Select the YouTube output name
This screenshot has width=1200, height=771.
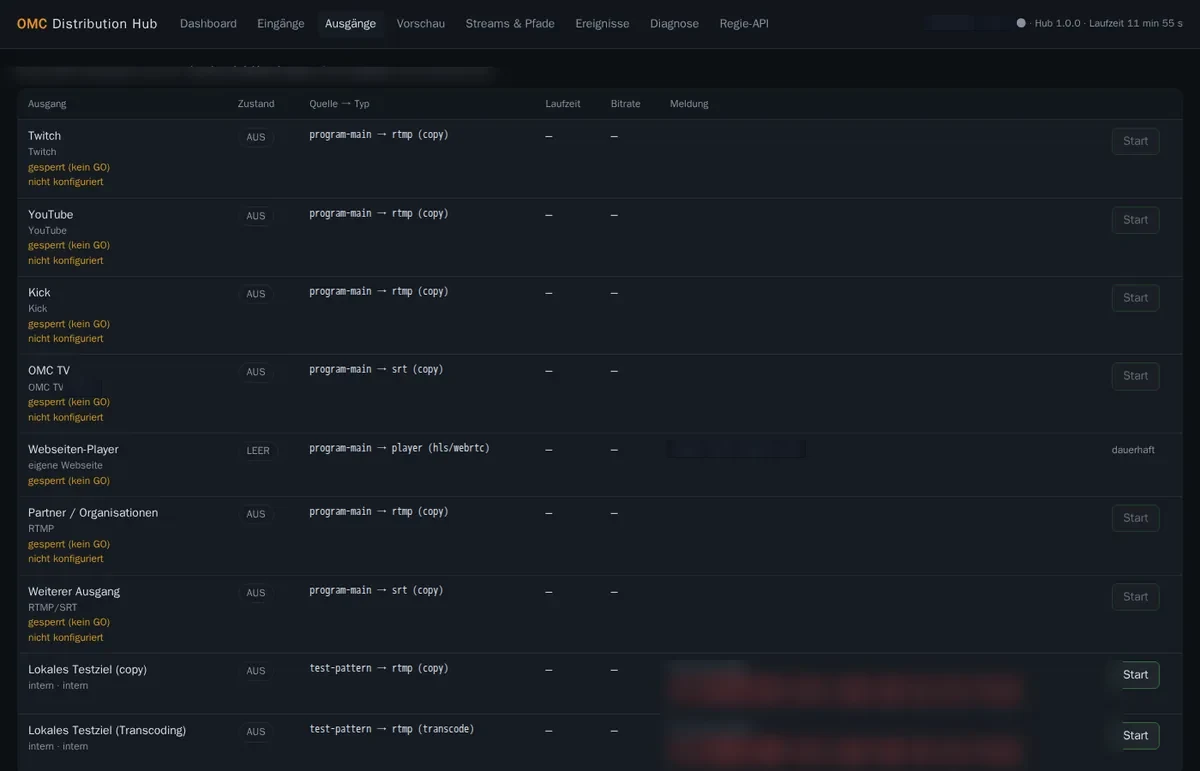(x=50, y=215)
